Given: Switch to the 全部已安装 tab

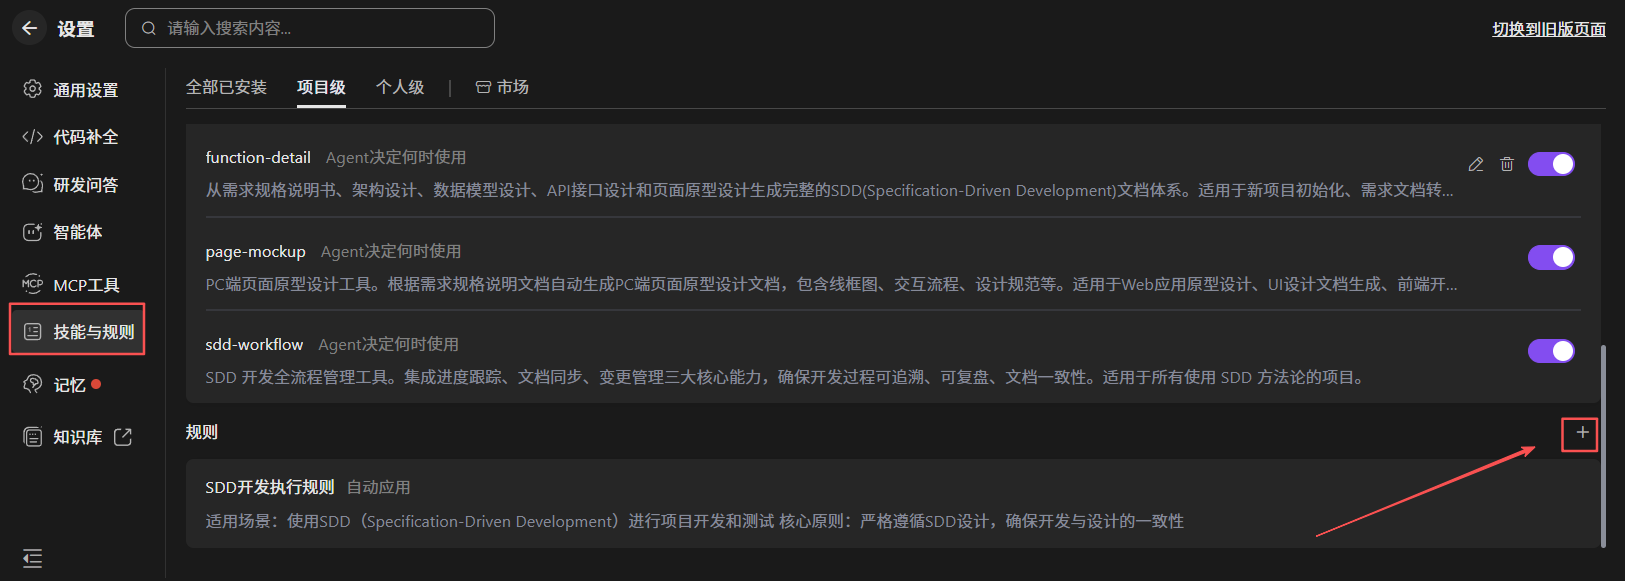Looking at the screenshot, I should 226,88.
